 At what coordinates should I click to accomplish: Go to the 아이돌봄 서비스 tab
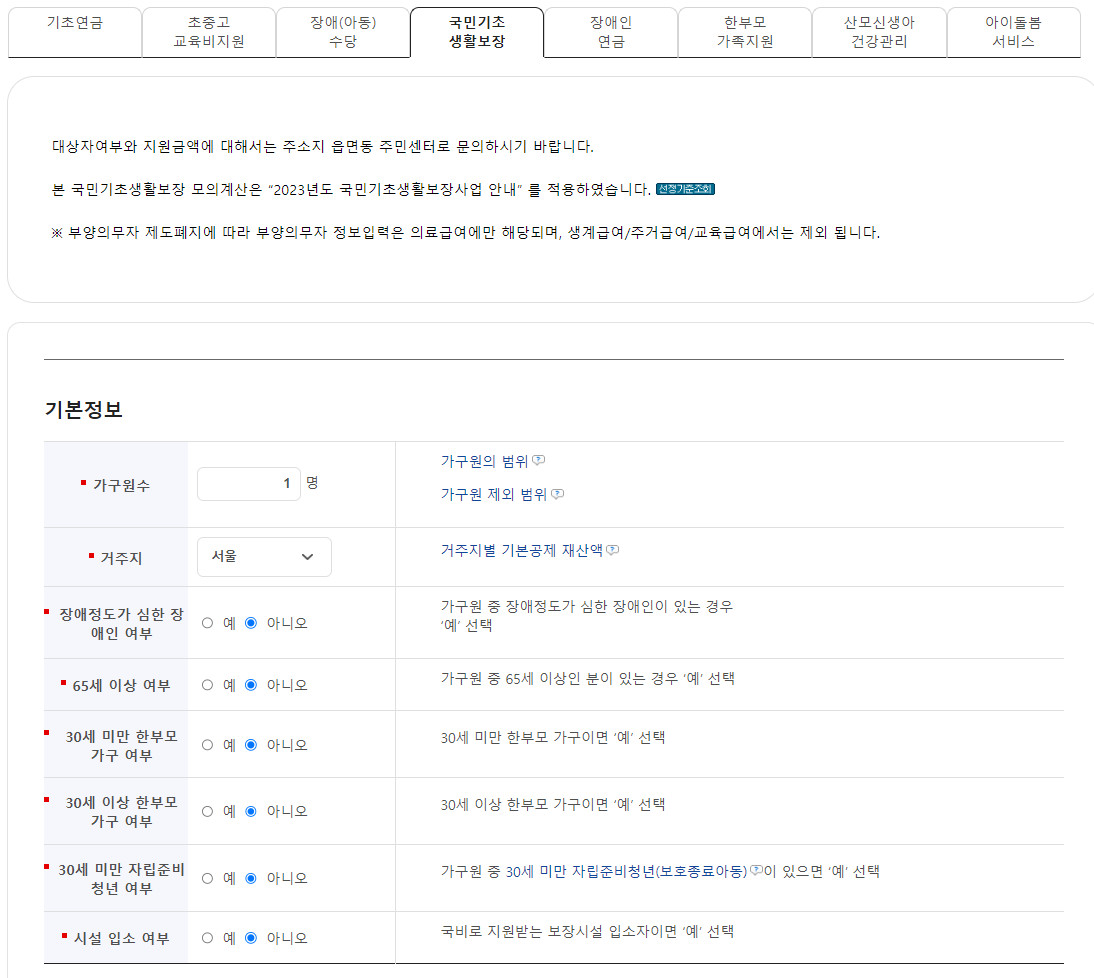click(1013, 32)
